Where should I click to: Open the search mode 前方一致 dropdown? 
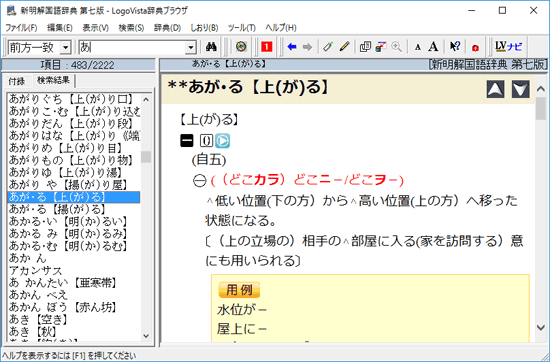[x=65, y=47]
